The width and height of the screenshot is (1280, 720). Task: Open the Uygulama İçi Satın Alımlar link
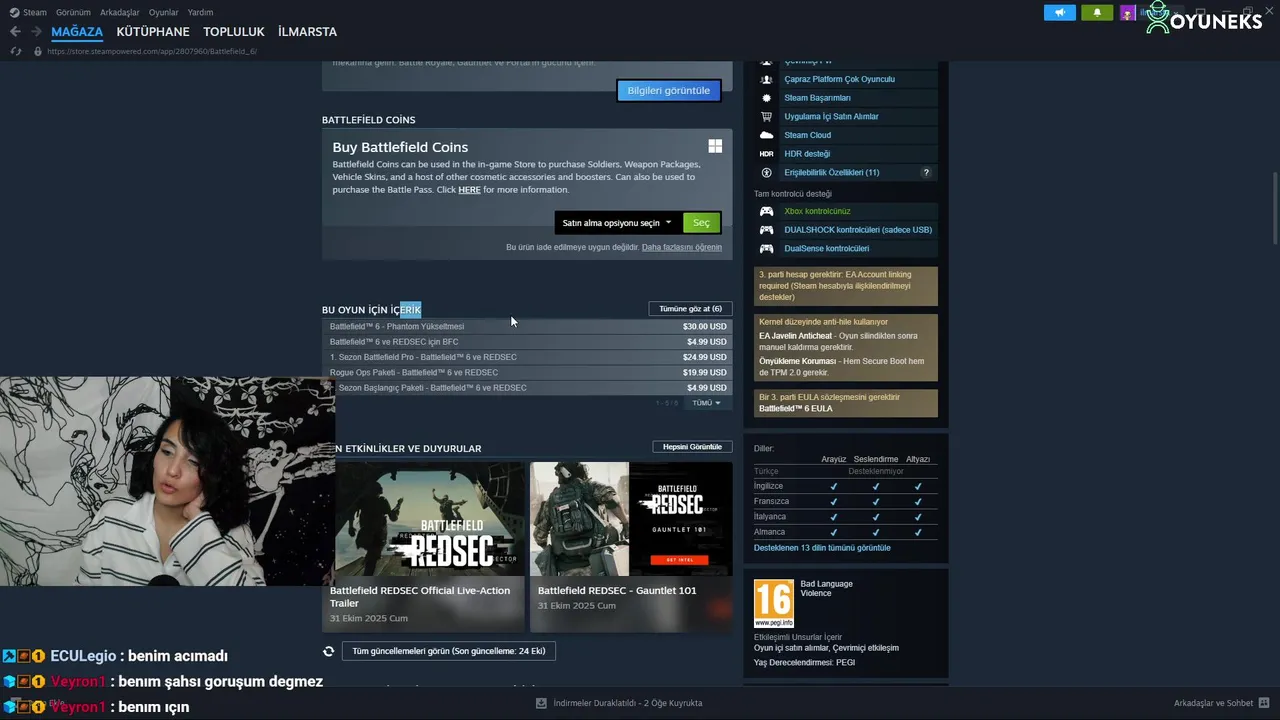[x=831, y=116]
